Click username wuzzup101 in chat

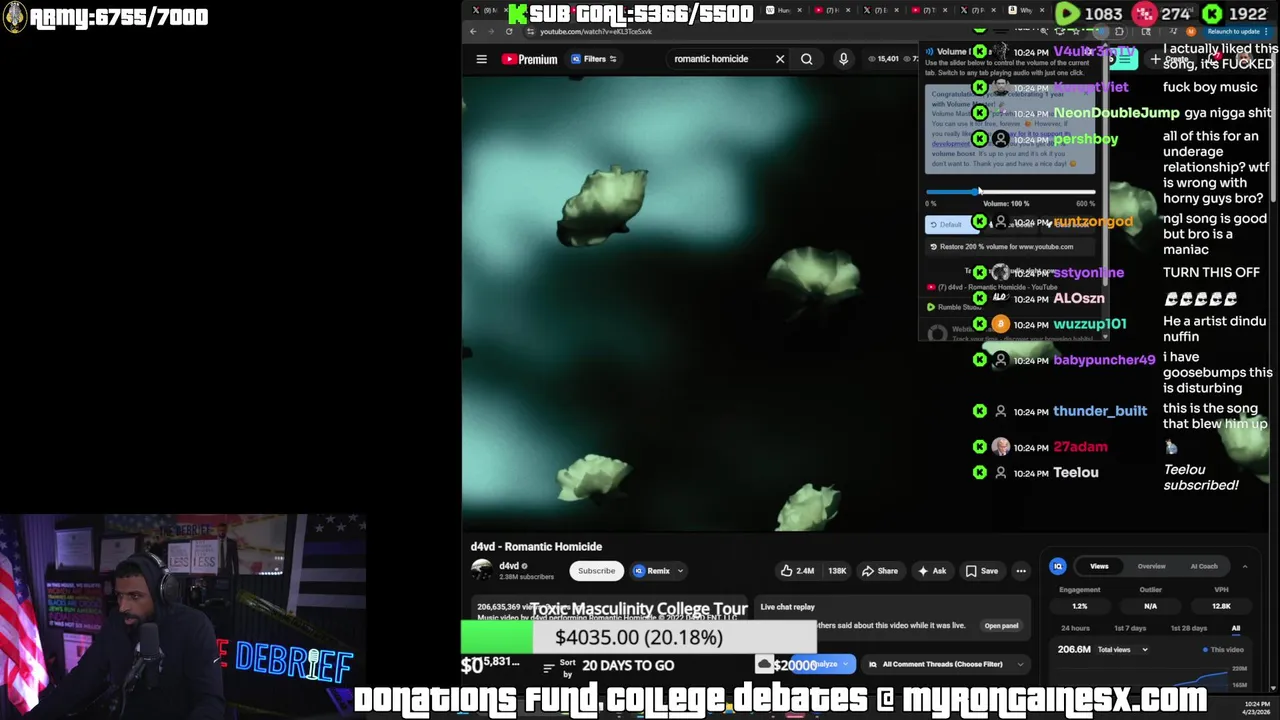[1089, 324]
